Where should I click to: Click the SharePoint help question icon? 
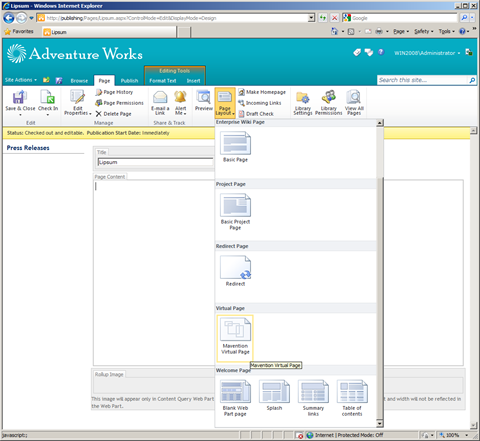[x=381, y=52]
